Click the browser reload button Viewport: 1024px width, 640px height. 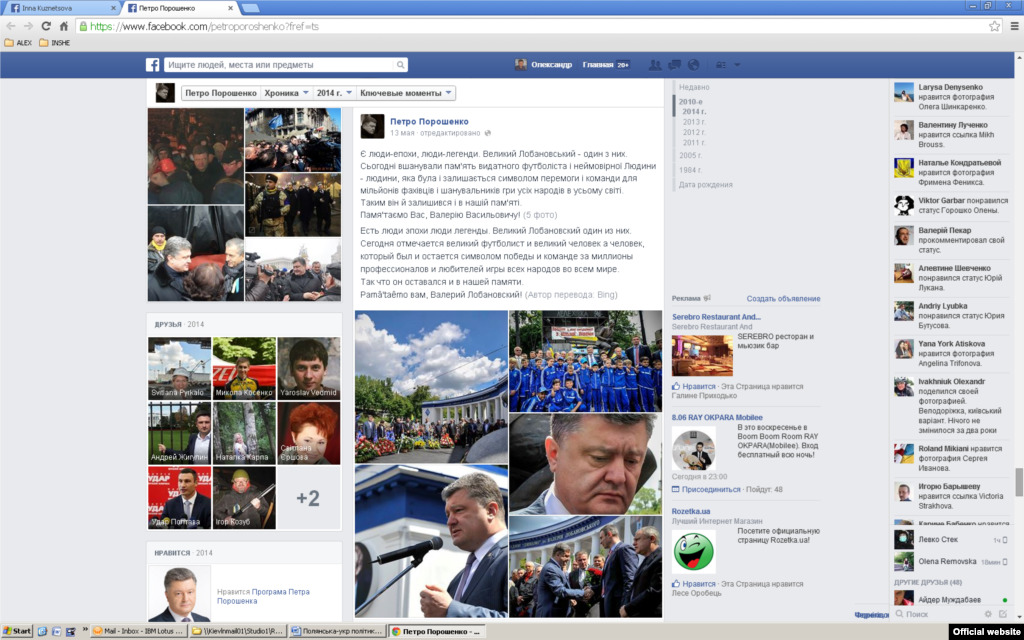tap(46, 26)
